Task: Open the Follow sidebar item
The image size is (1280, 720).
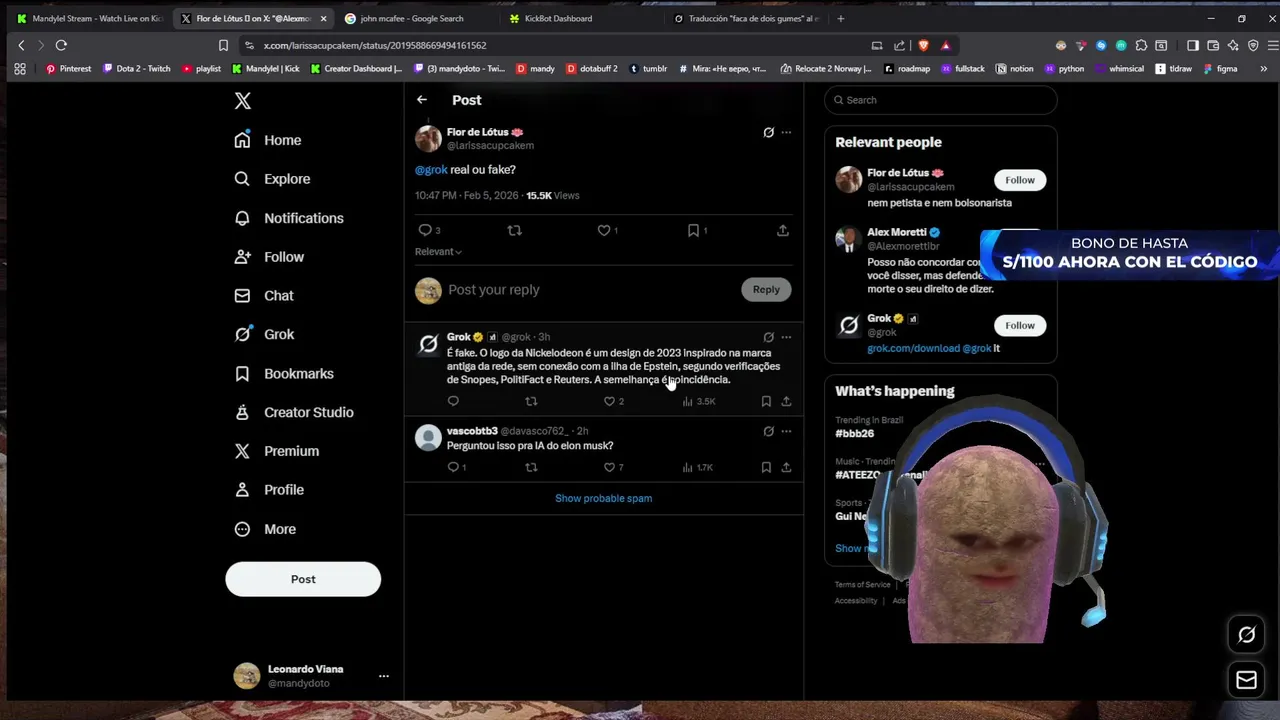Action: pyautogui.click(x=268, y=257)
